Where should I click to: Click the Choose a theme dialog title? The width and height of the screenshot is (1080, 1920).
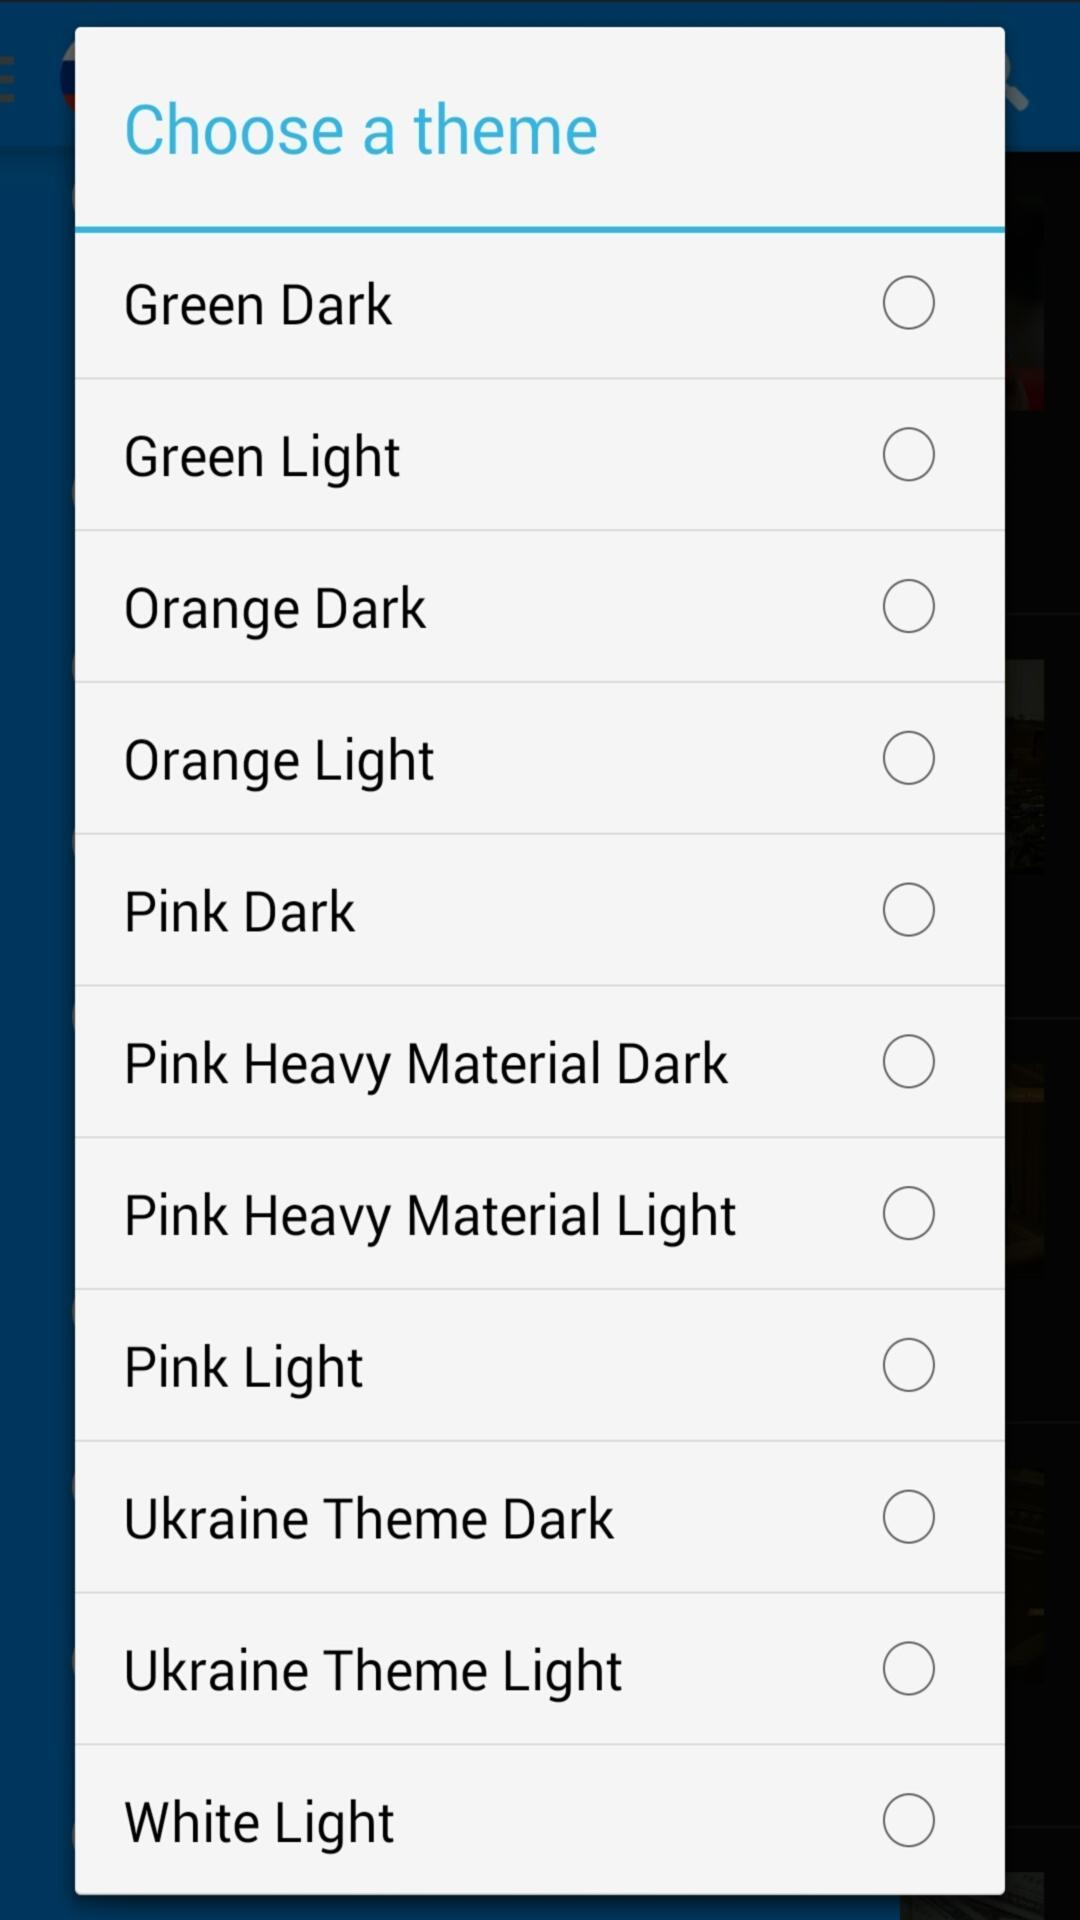tap(361, 130)
